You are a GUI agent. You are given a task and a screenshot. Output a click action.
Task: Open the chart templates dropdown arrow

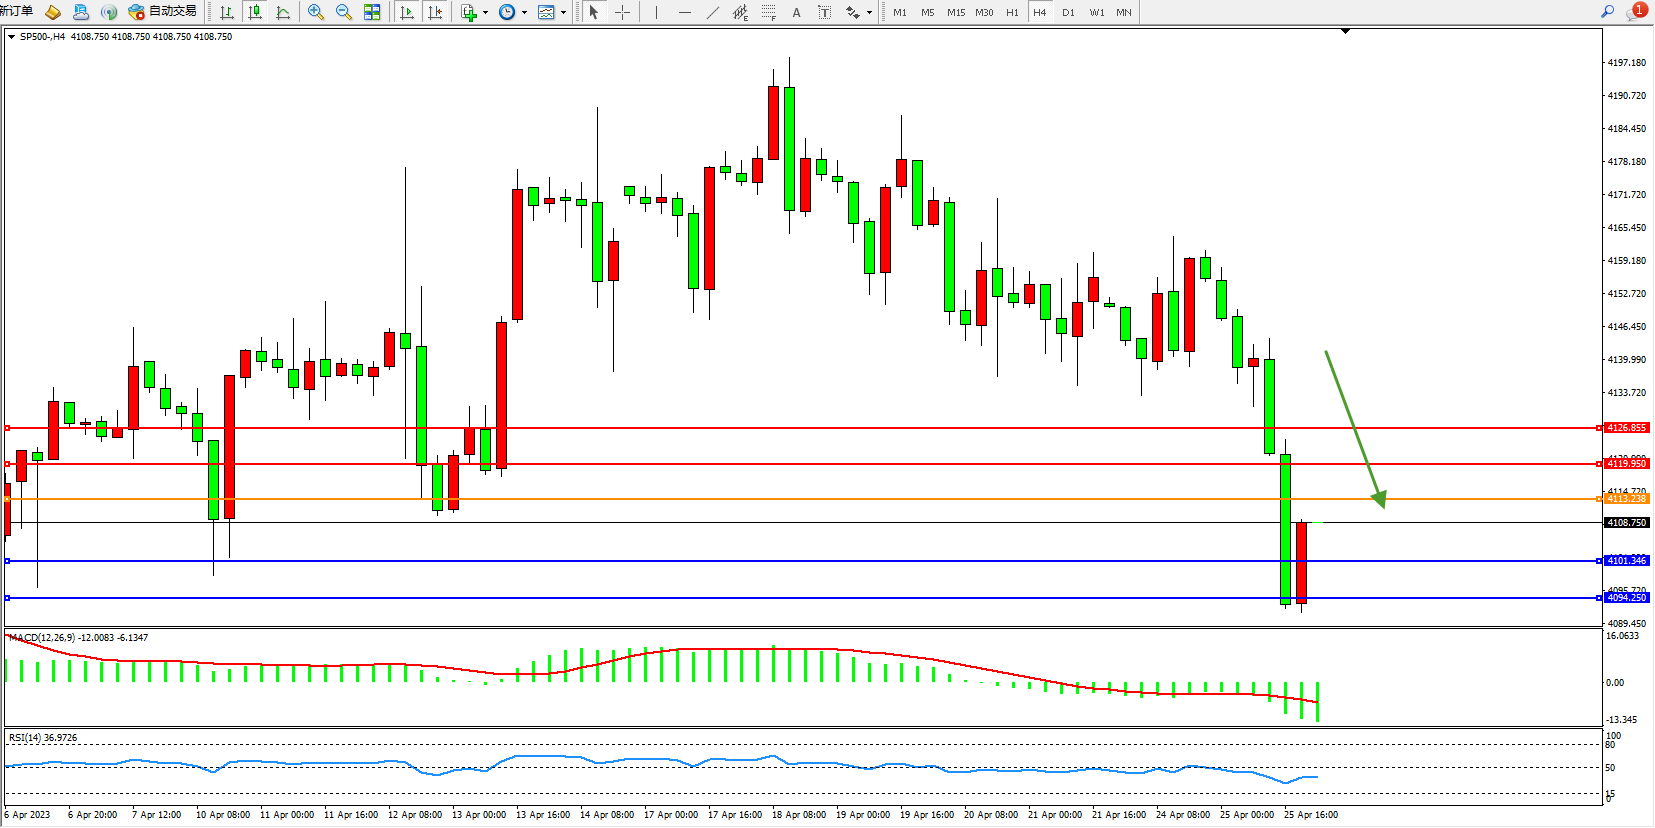564,13
